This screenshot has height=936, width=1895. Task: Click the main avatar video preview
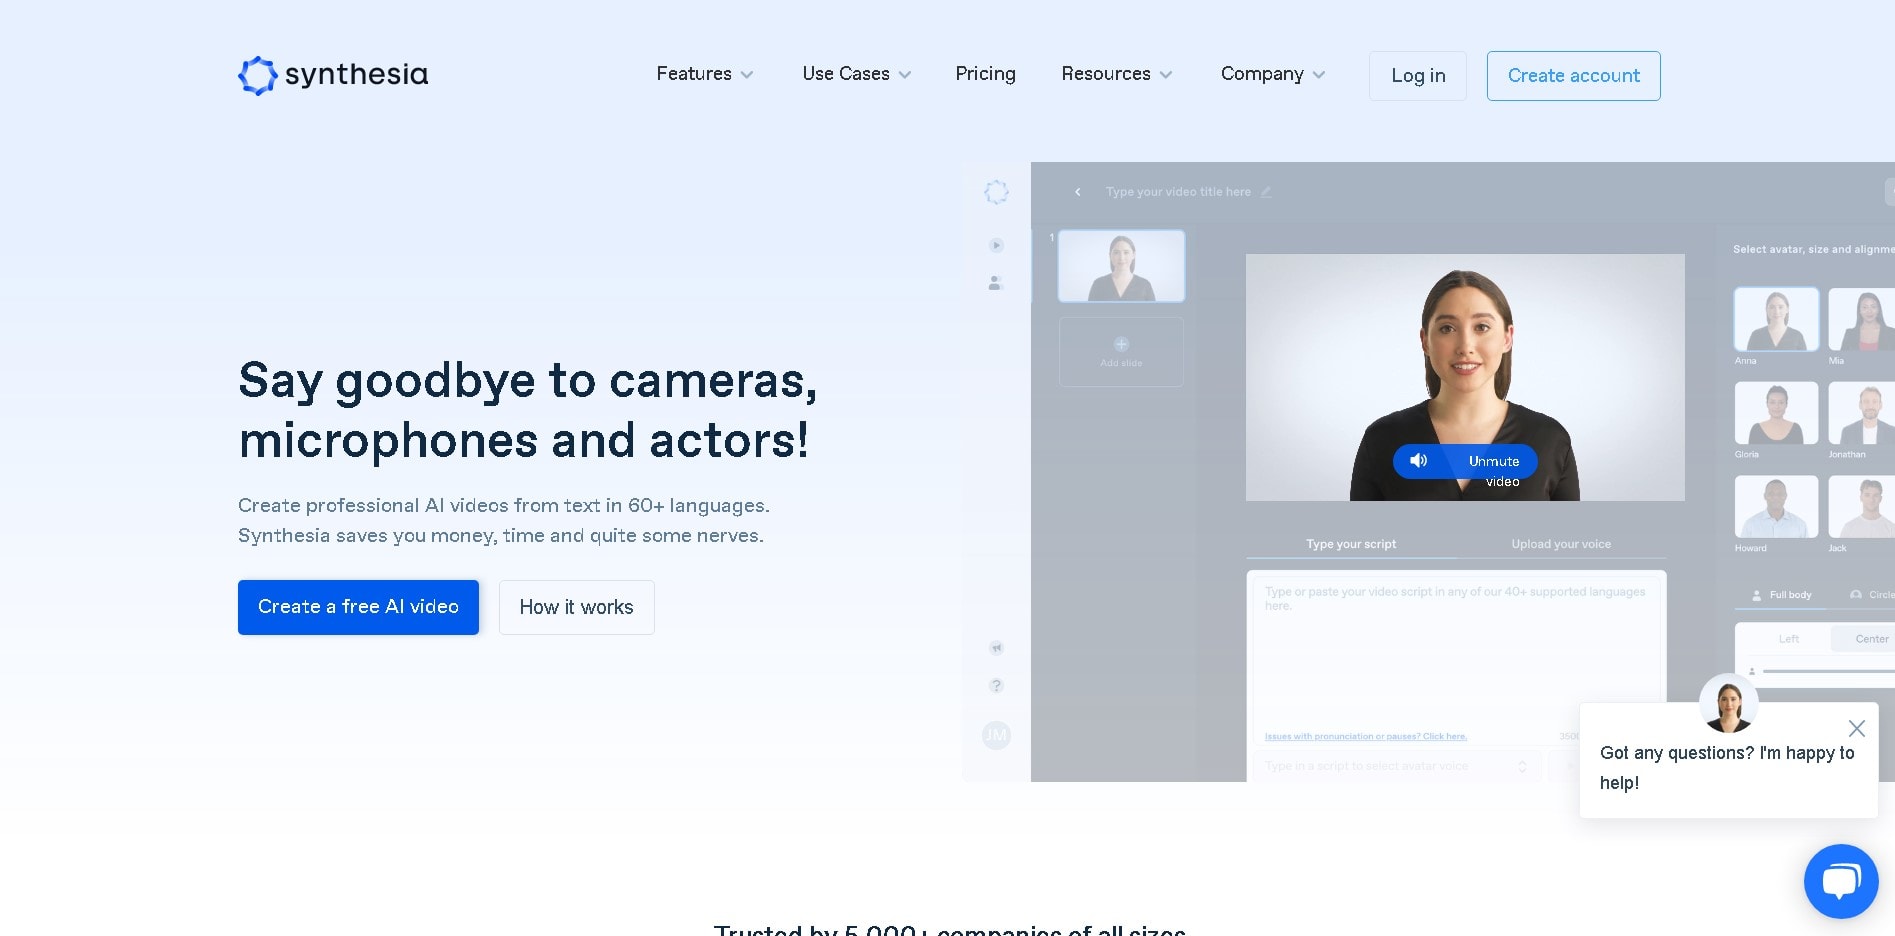(x=1465, y=377)
